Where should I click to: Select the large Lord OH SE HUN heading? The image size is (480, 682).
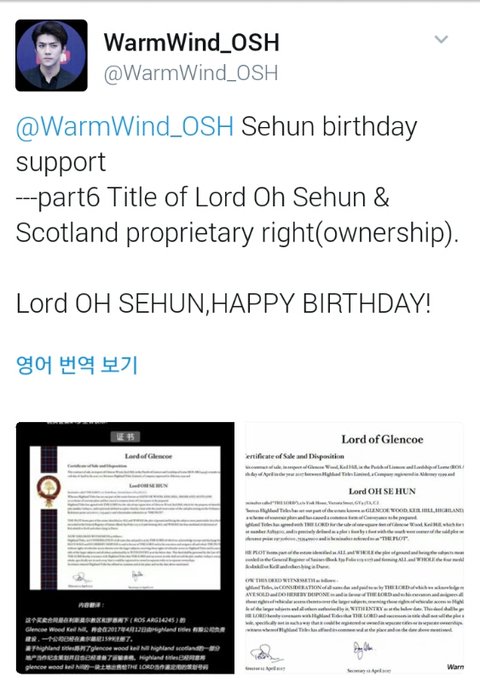tap(382, 491)
